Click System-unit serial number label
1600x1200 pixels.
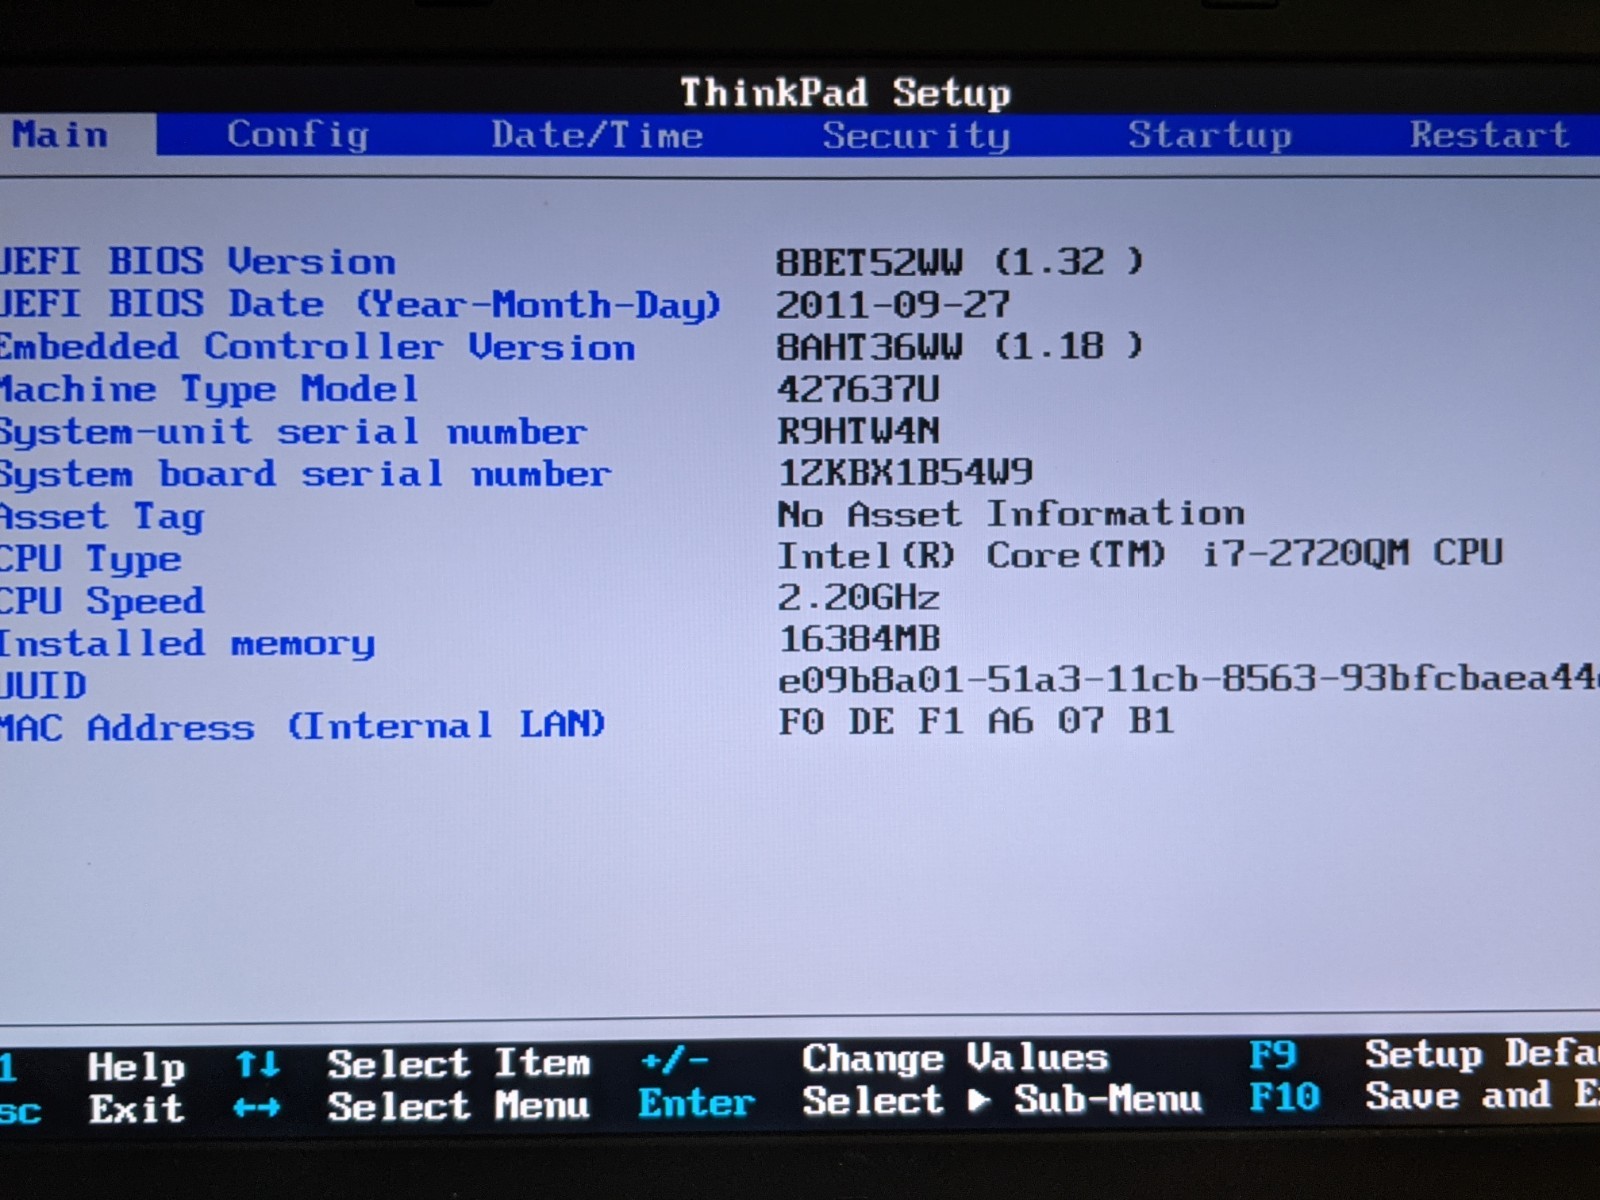293,432
